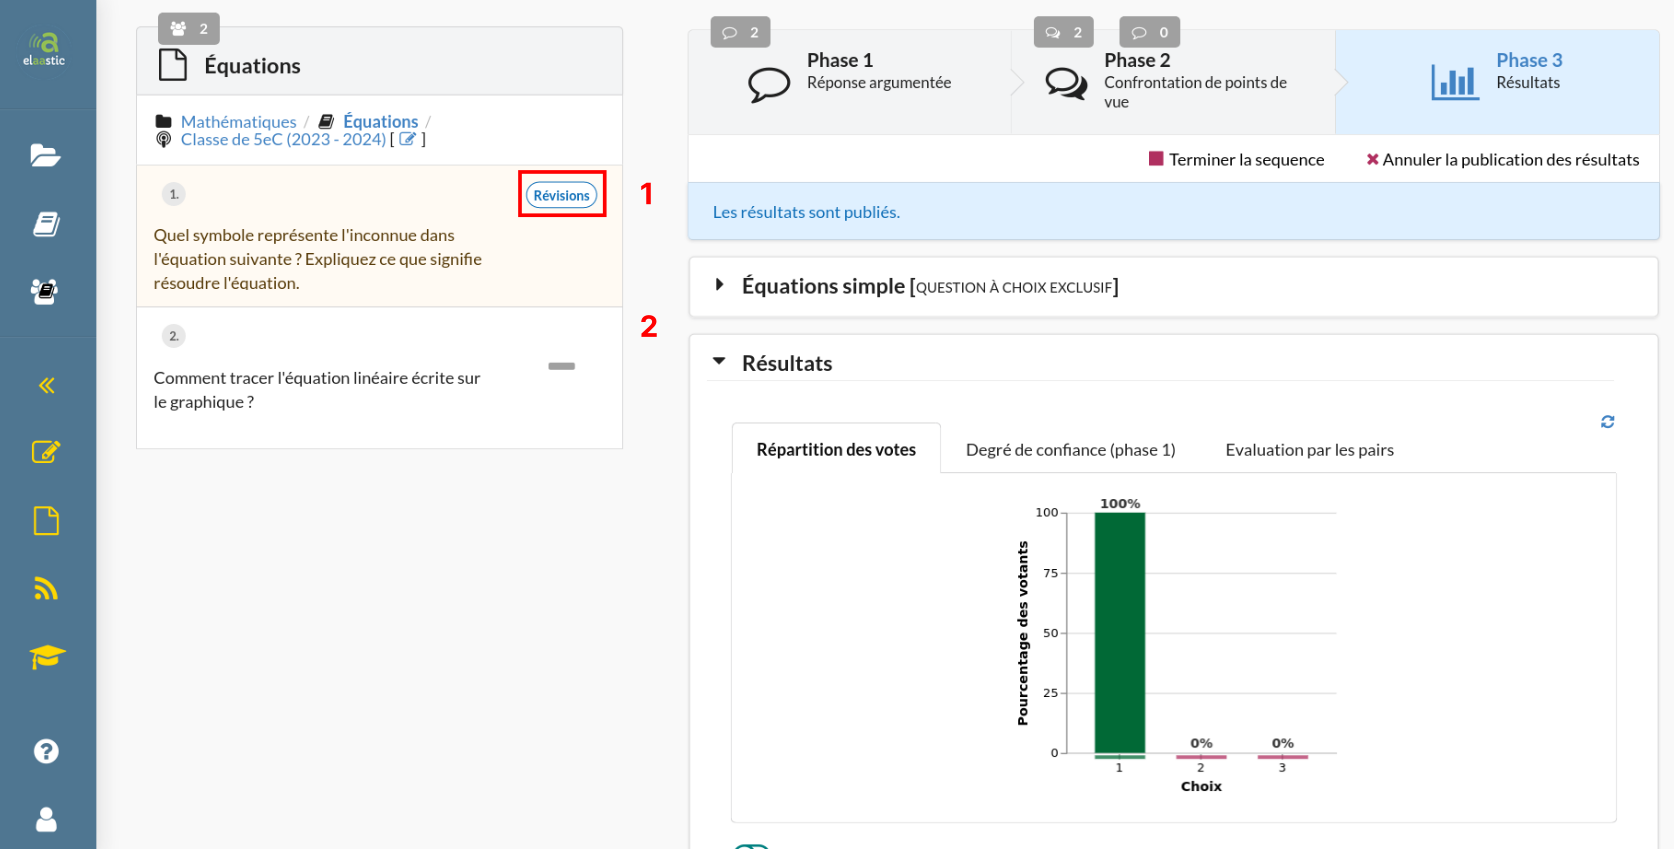Click the participants badge showing 2
Screen dimensions: 1674x849
pos(189,29)
